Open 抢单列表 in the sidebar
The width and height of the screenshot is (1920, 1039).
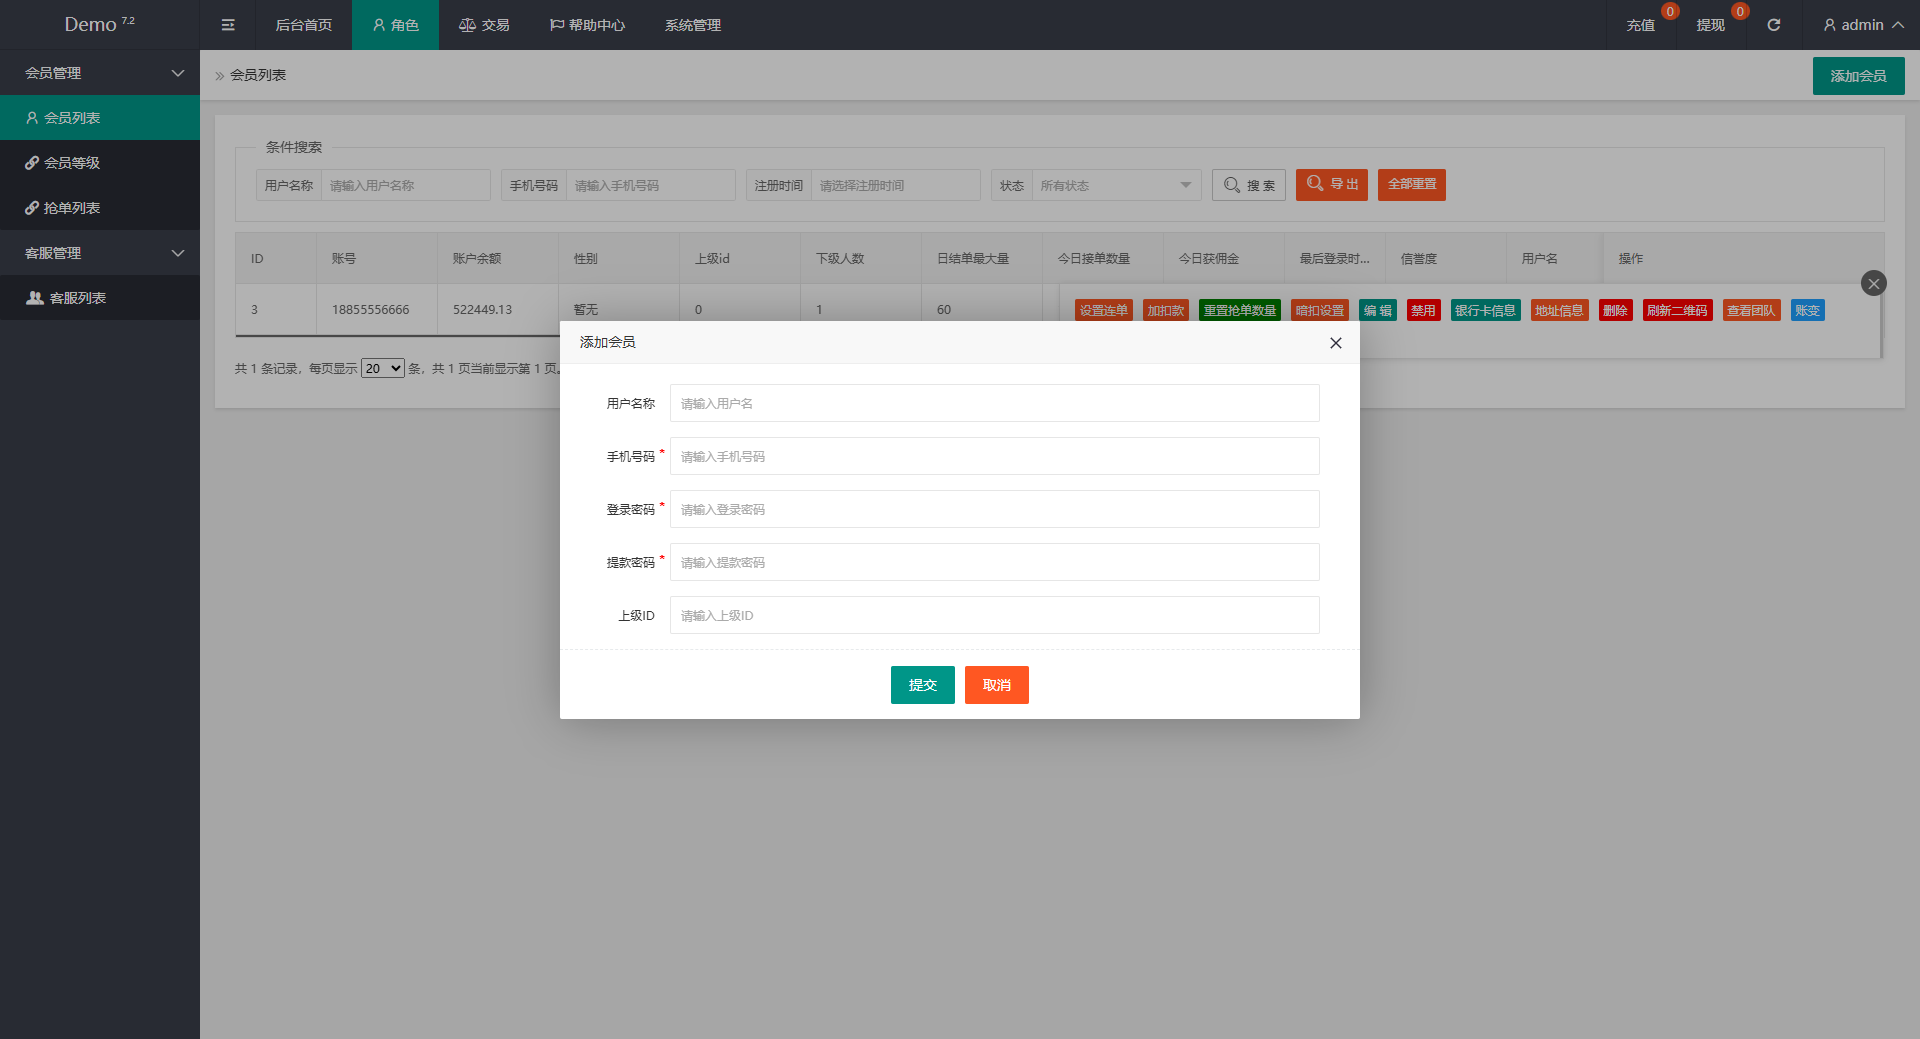tap(71, 208)
